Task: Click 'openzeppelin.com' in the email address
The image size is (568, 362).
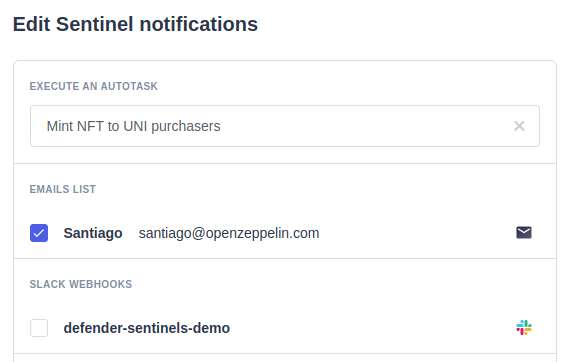Action: 263,233
